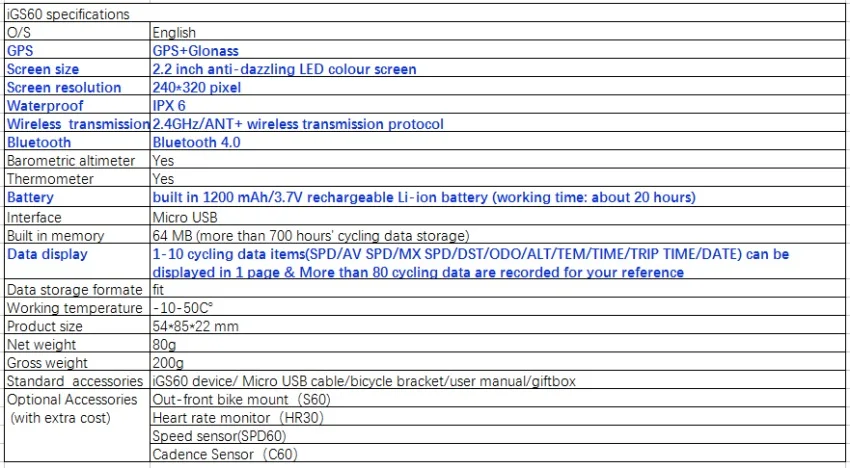Click the 'Thermometer' label cell
Image resolution: width=850 pixels, height=468 pixels.
[x=78, y=178]
